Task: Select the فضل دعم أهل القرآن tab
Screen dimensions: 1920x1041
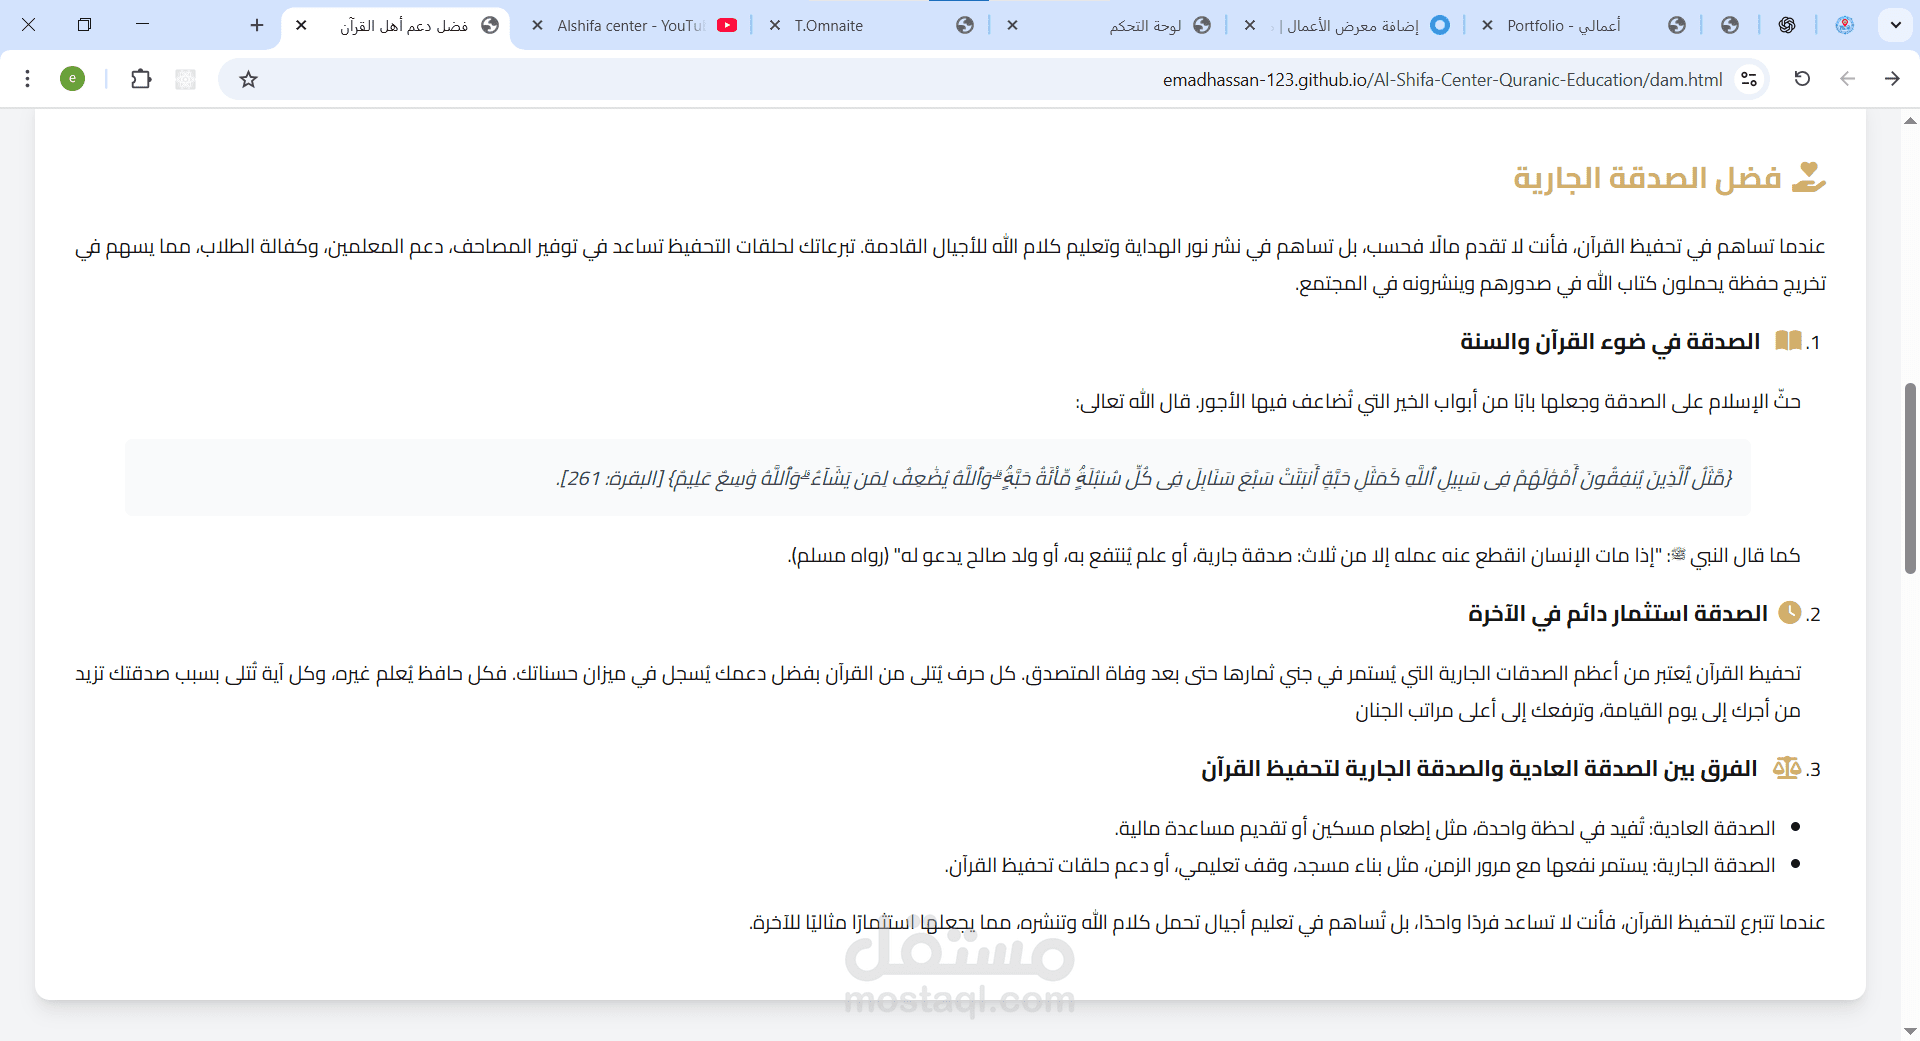Action: [398, 25]
